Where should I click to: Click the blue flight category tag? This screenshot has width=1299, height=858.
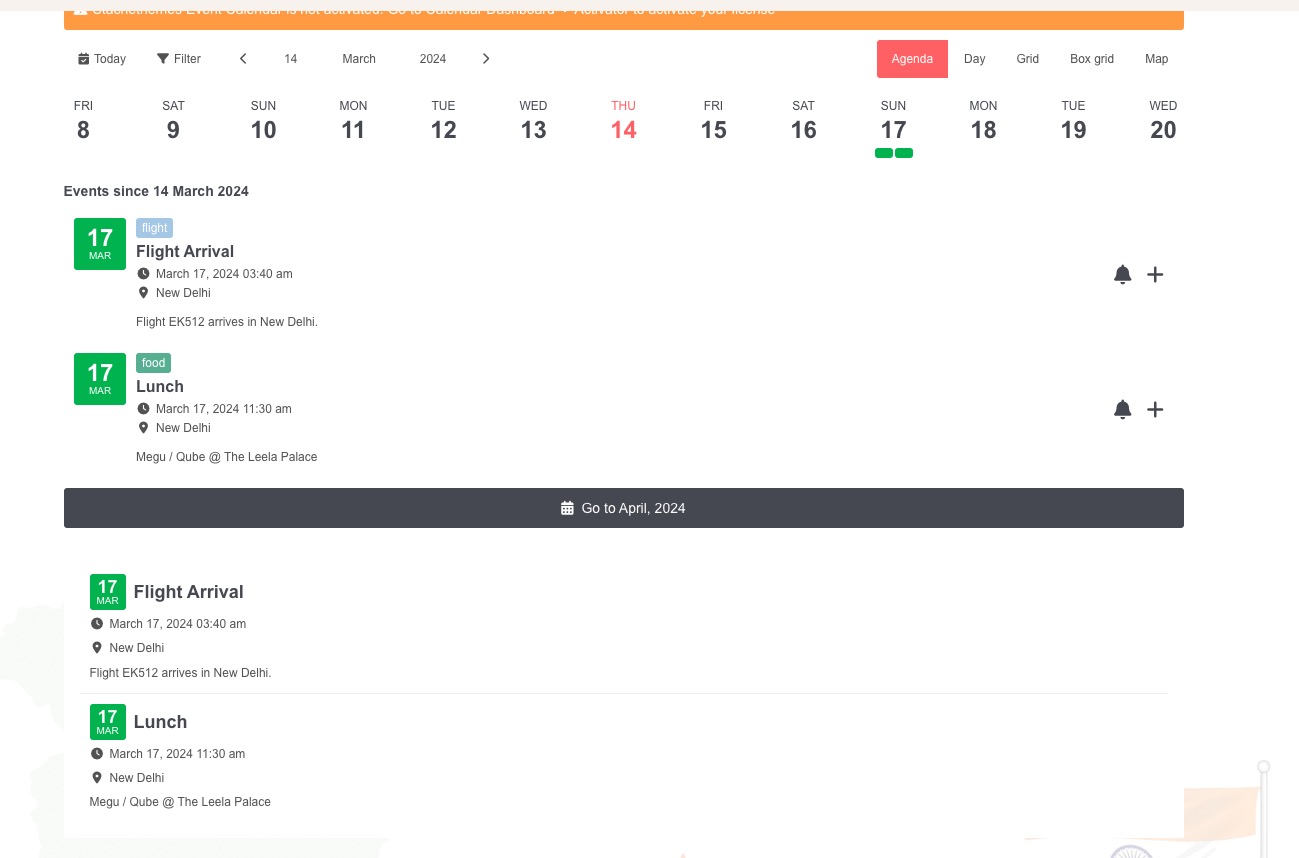tap(154, 228)
